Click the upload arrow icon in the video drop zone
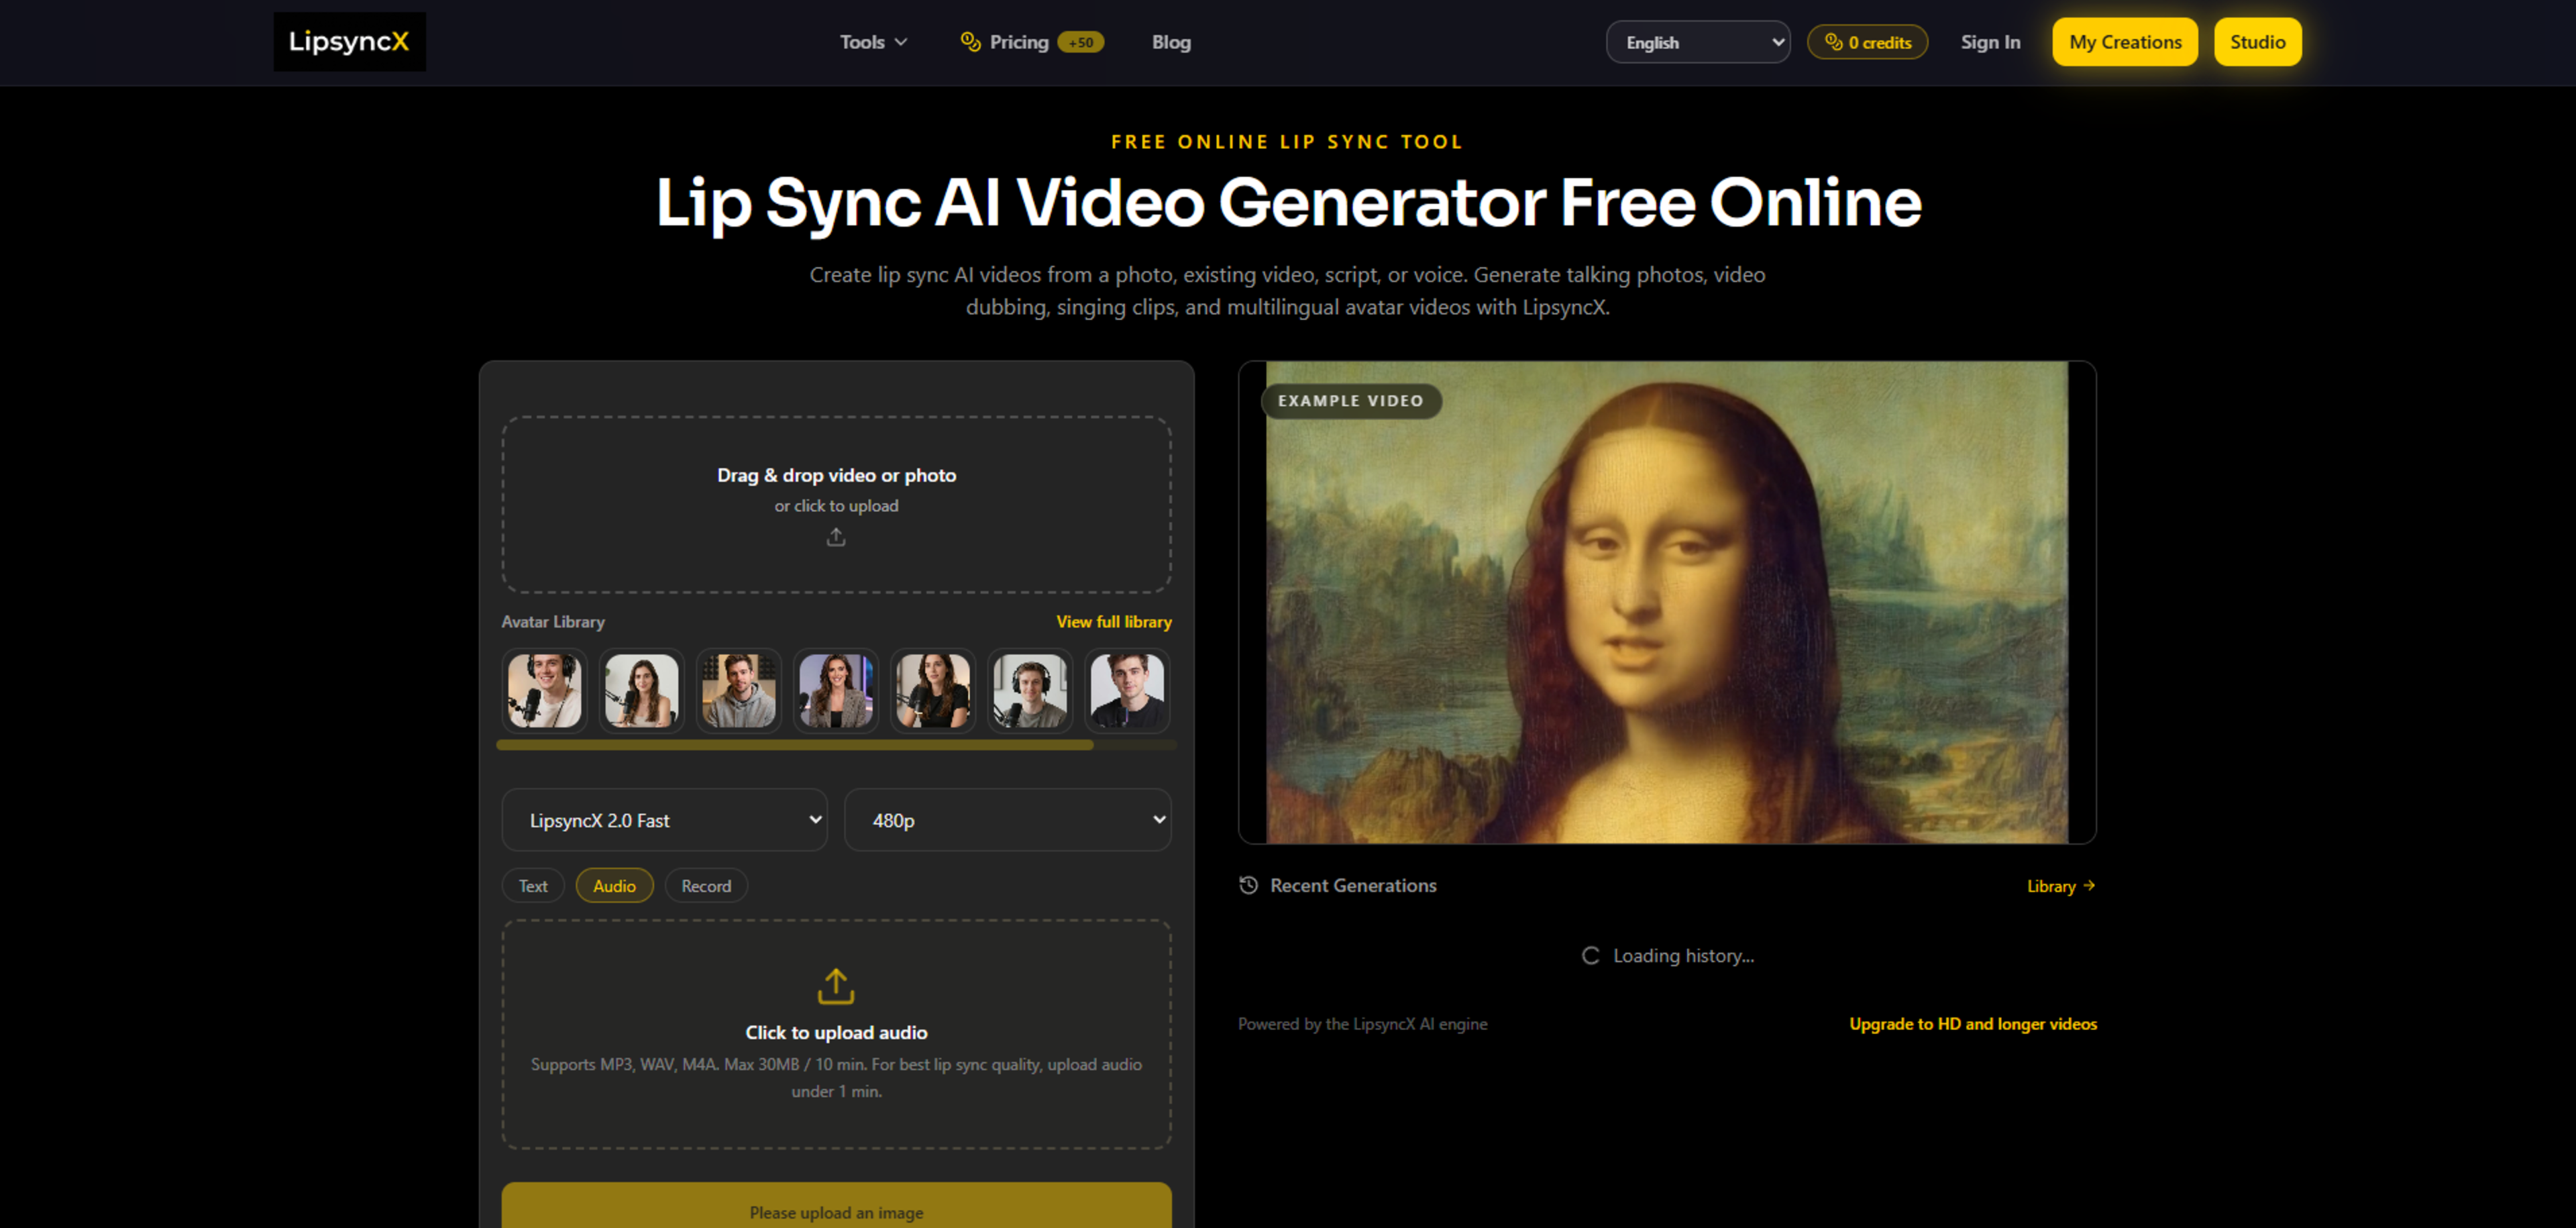 (836, 538)
